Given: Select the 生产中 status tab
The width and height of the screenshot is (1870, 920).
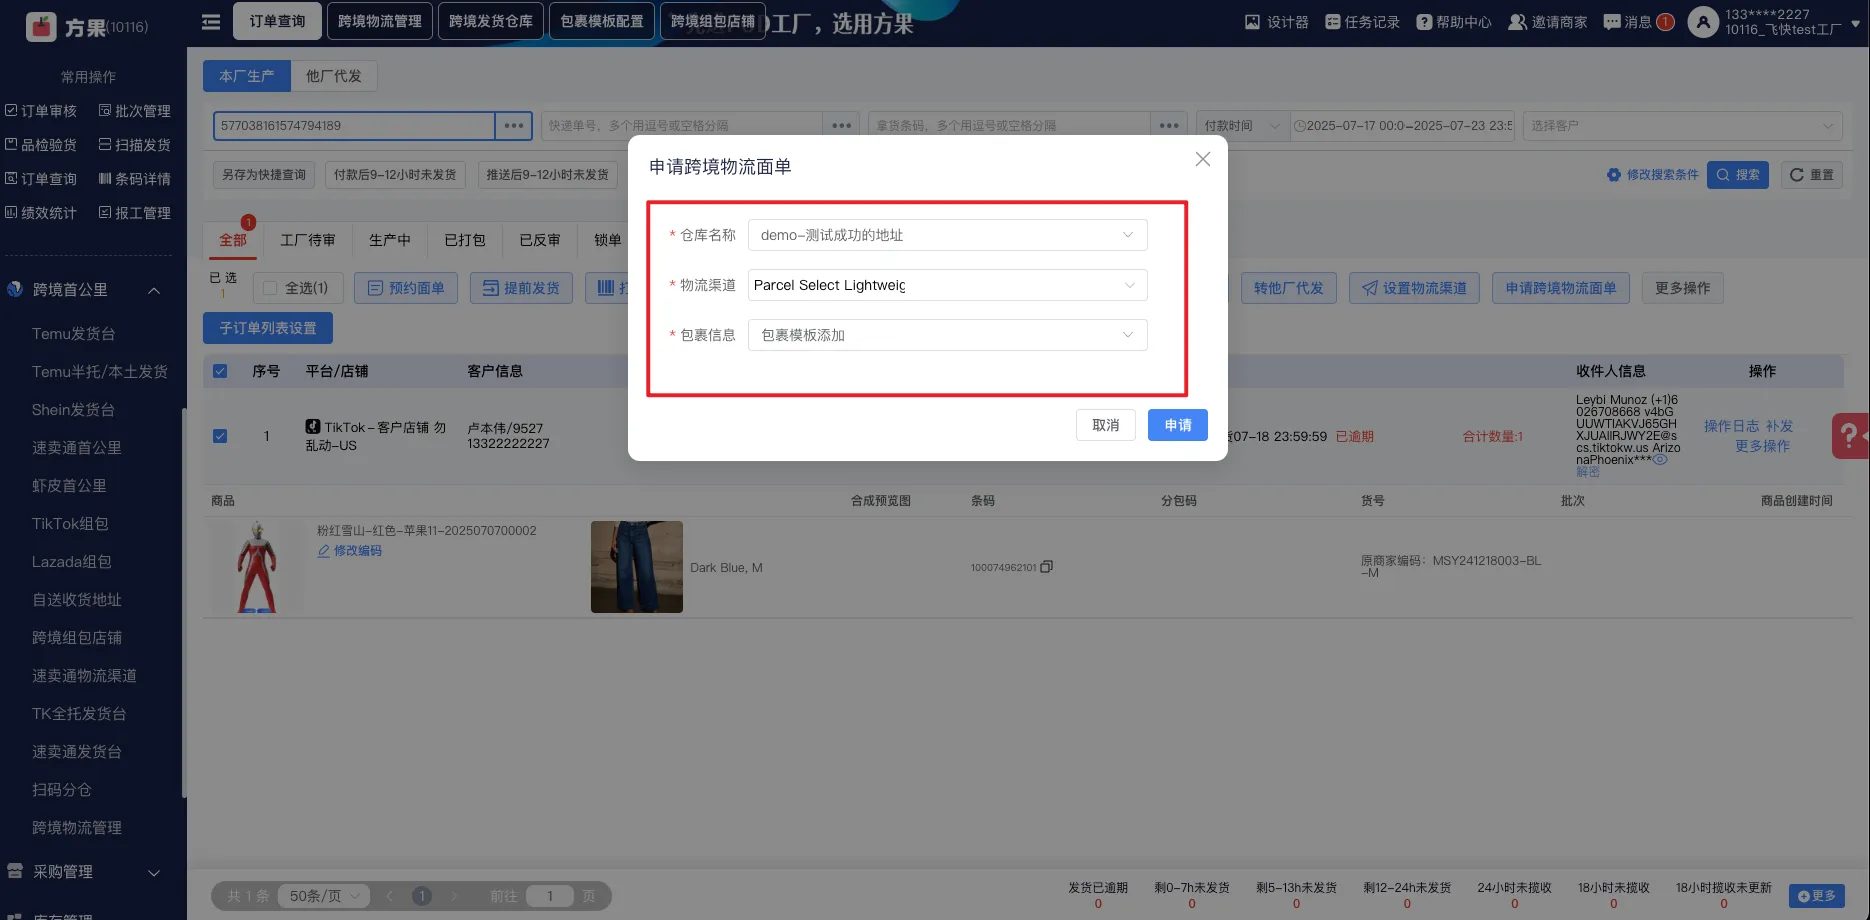Looking at the screenshot, I should (390, 240).
